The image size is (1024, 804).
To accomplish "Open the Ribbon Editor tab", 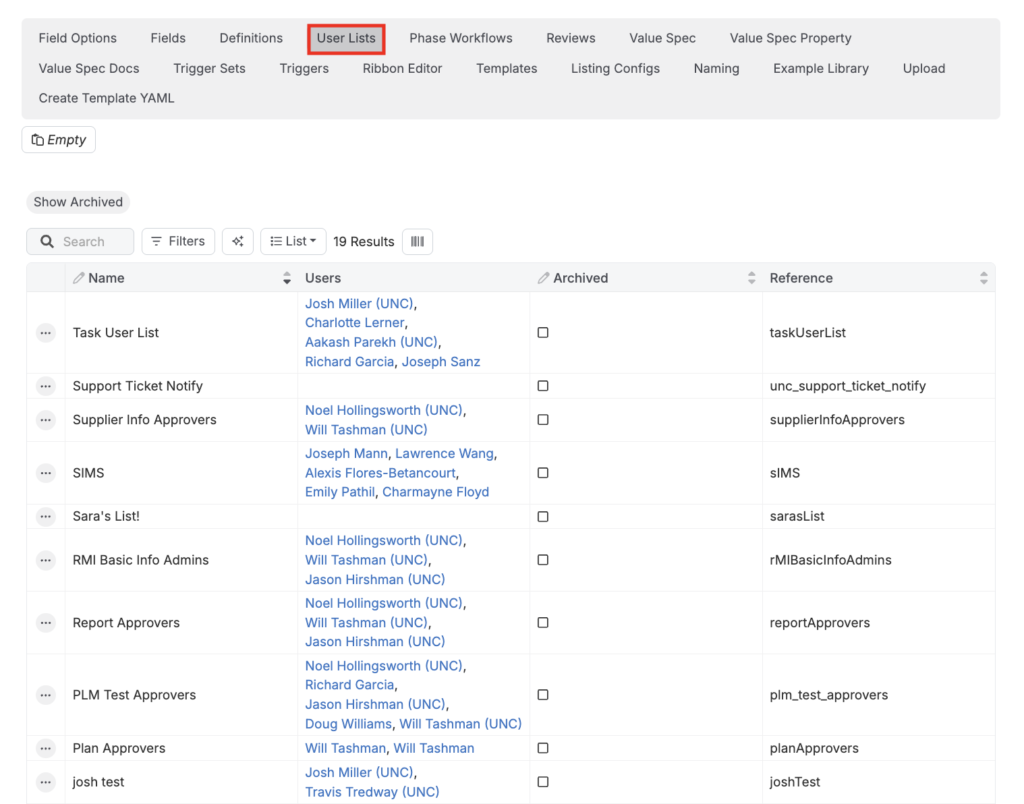I will pyautogui.click(x=402, y=69).
